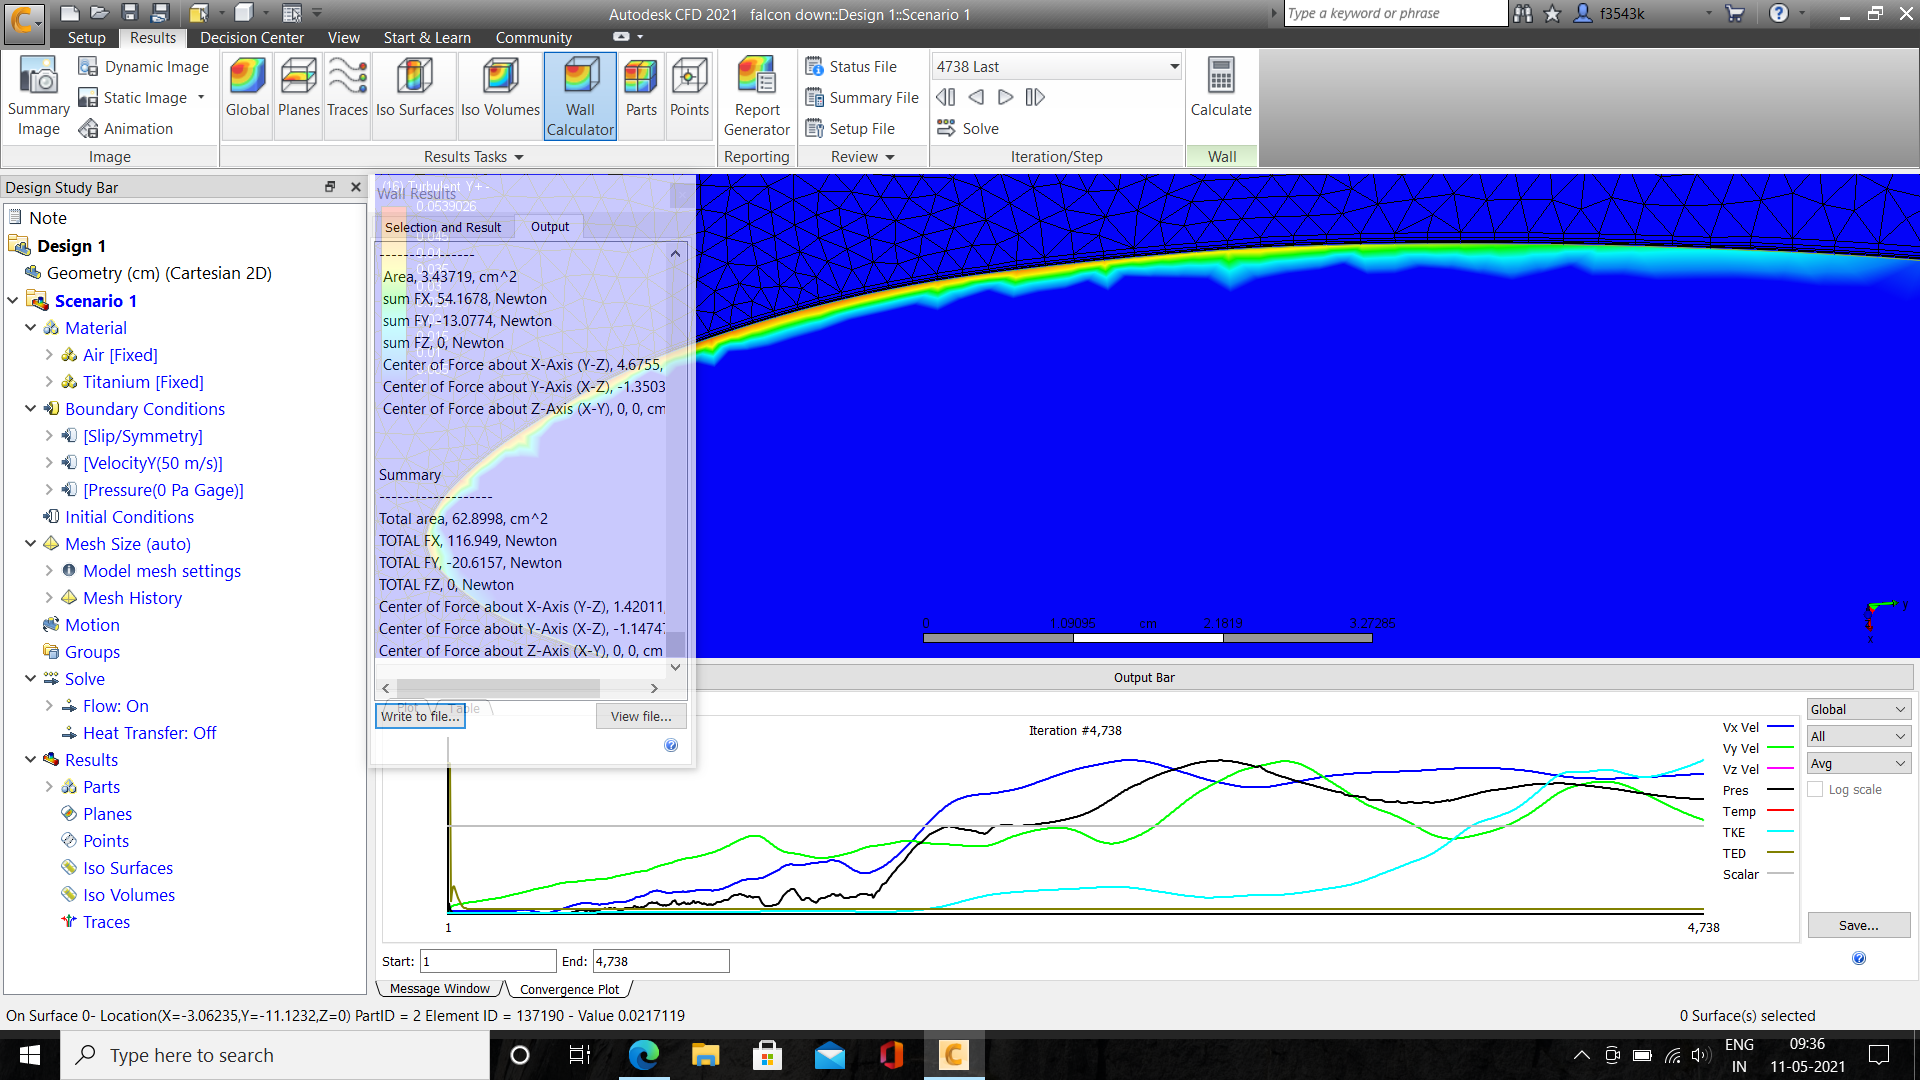1920x1080 pixels.
Task: Toggle Heat Transfer to On
Action: (150, 732)
